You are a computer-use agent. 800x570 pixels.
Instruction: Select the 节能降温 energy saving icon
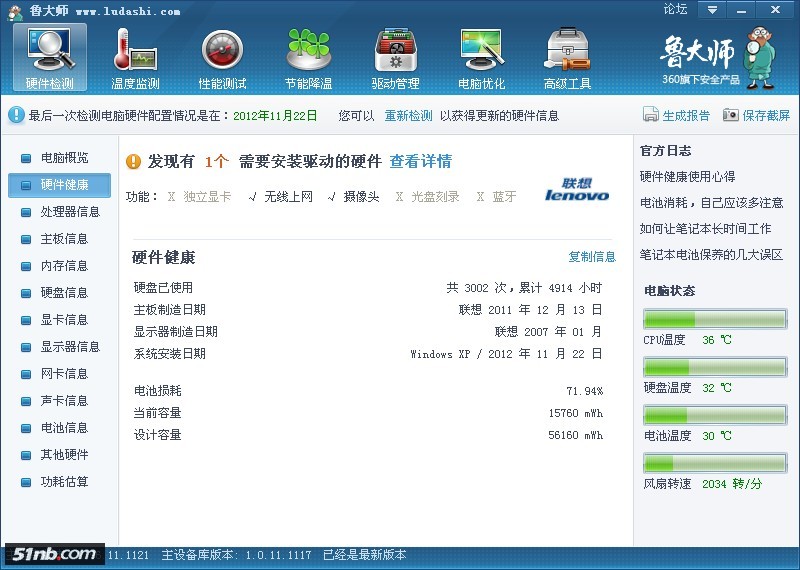tap(309, 58)
